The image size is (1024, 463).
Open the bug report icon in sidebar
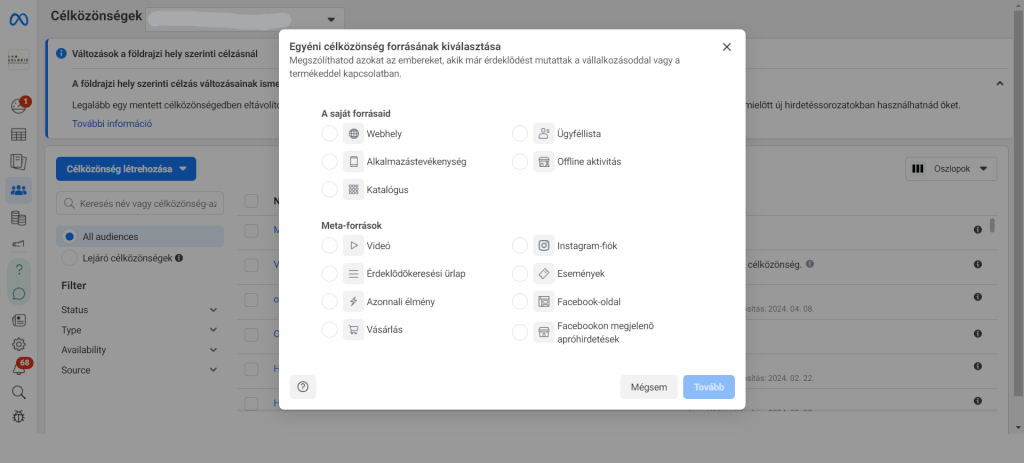click(x=18, y=415)
